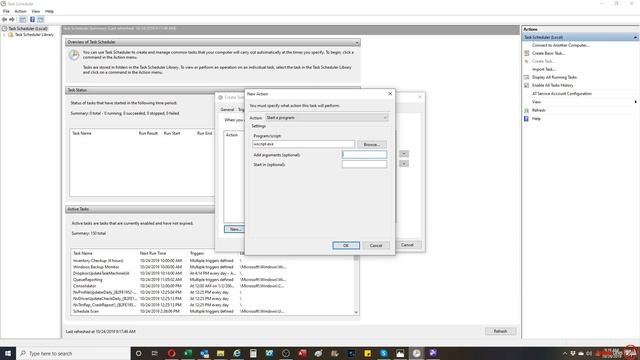Open the Windows Start button
This screenshot has height=360, width=640.
point(8,353)
